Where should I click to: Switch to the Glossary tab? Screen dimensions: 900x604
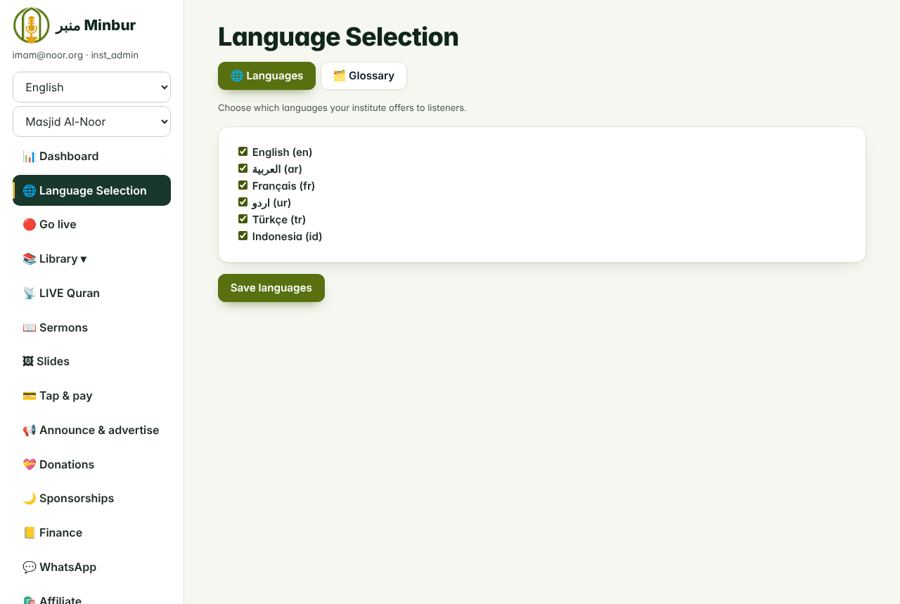[364, 76]
